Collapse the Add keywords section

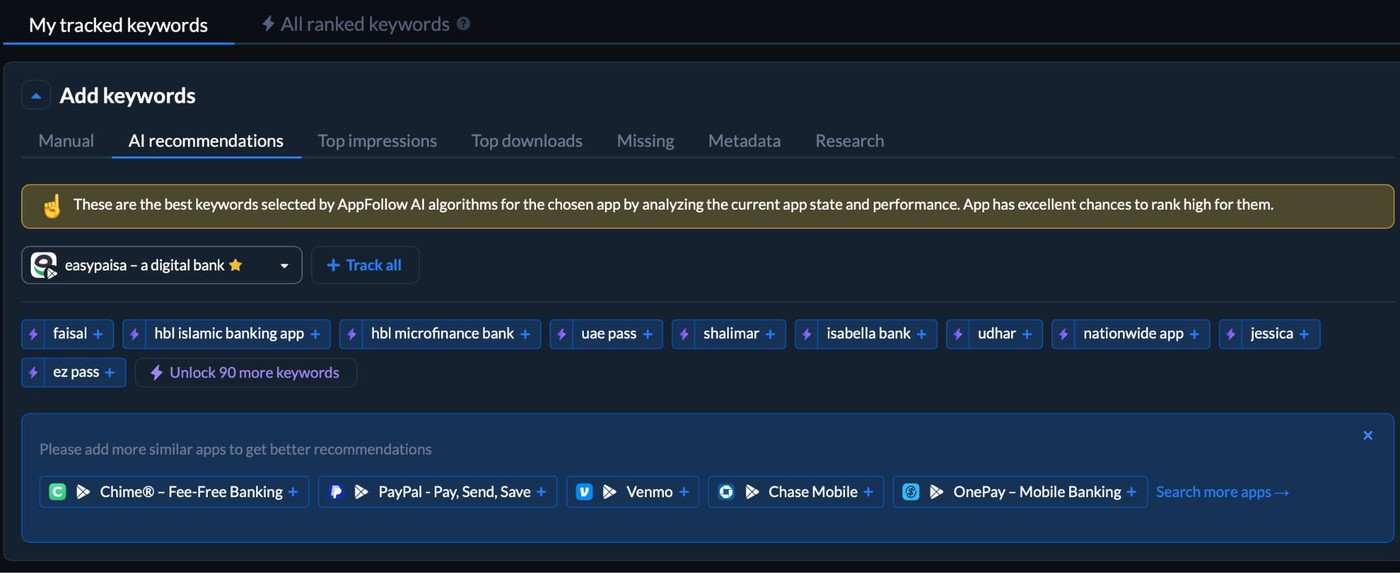pos(36,96)
